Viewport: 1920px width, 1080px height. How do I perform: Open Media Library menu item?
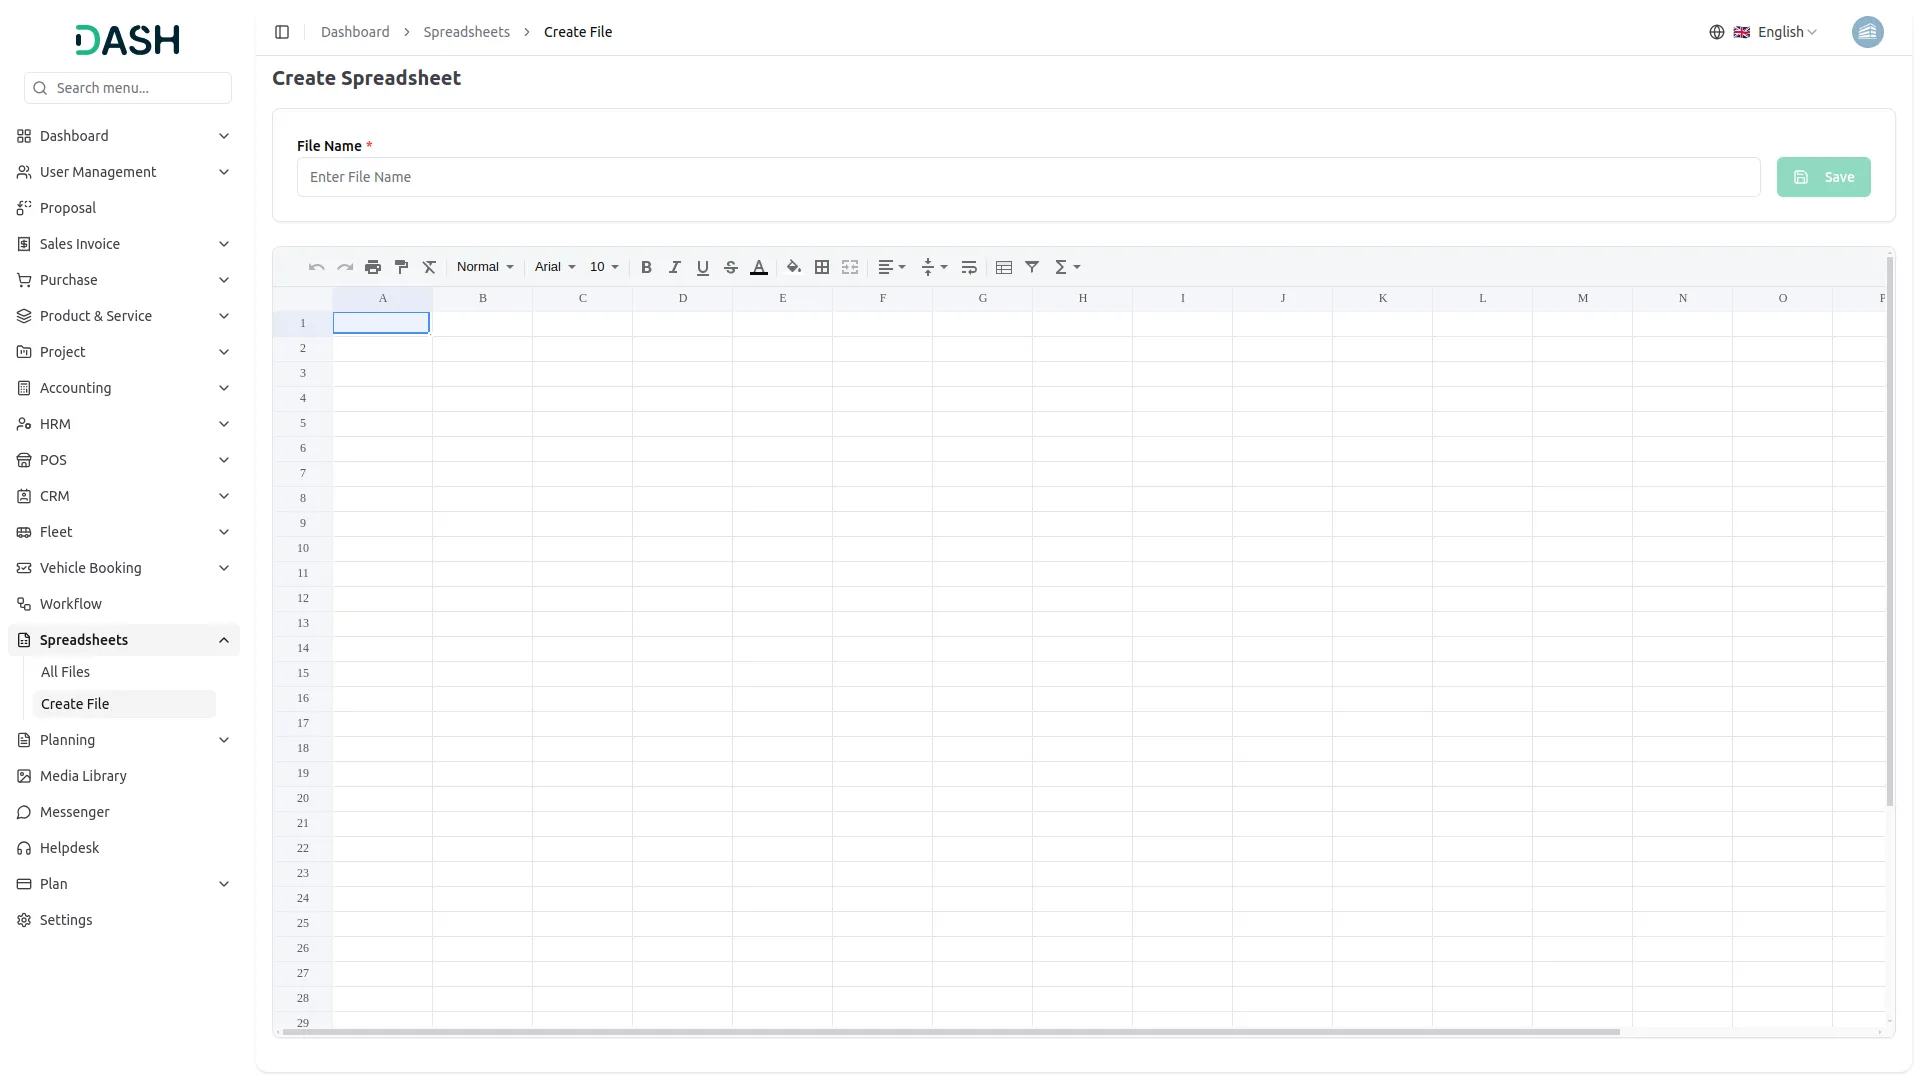click(x=124, y=776)
